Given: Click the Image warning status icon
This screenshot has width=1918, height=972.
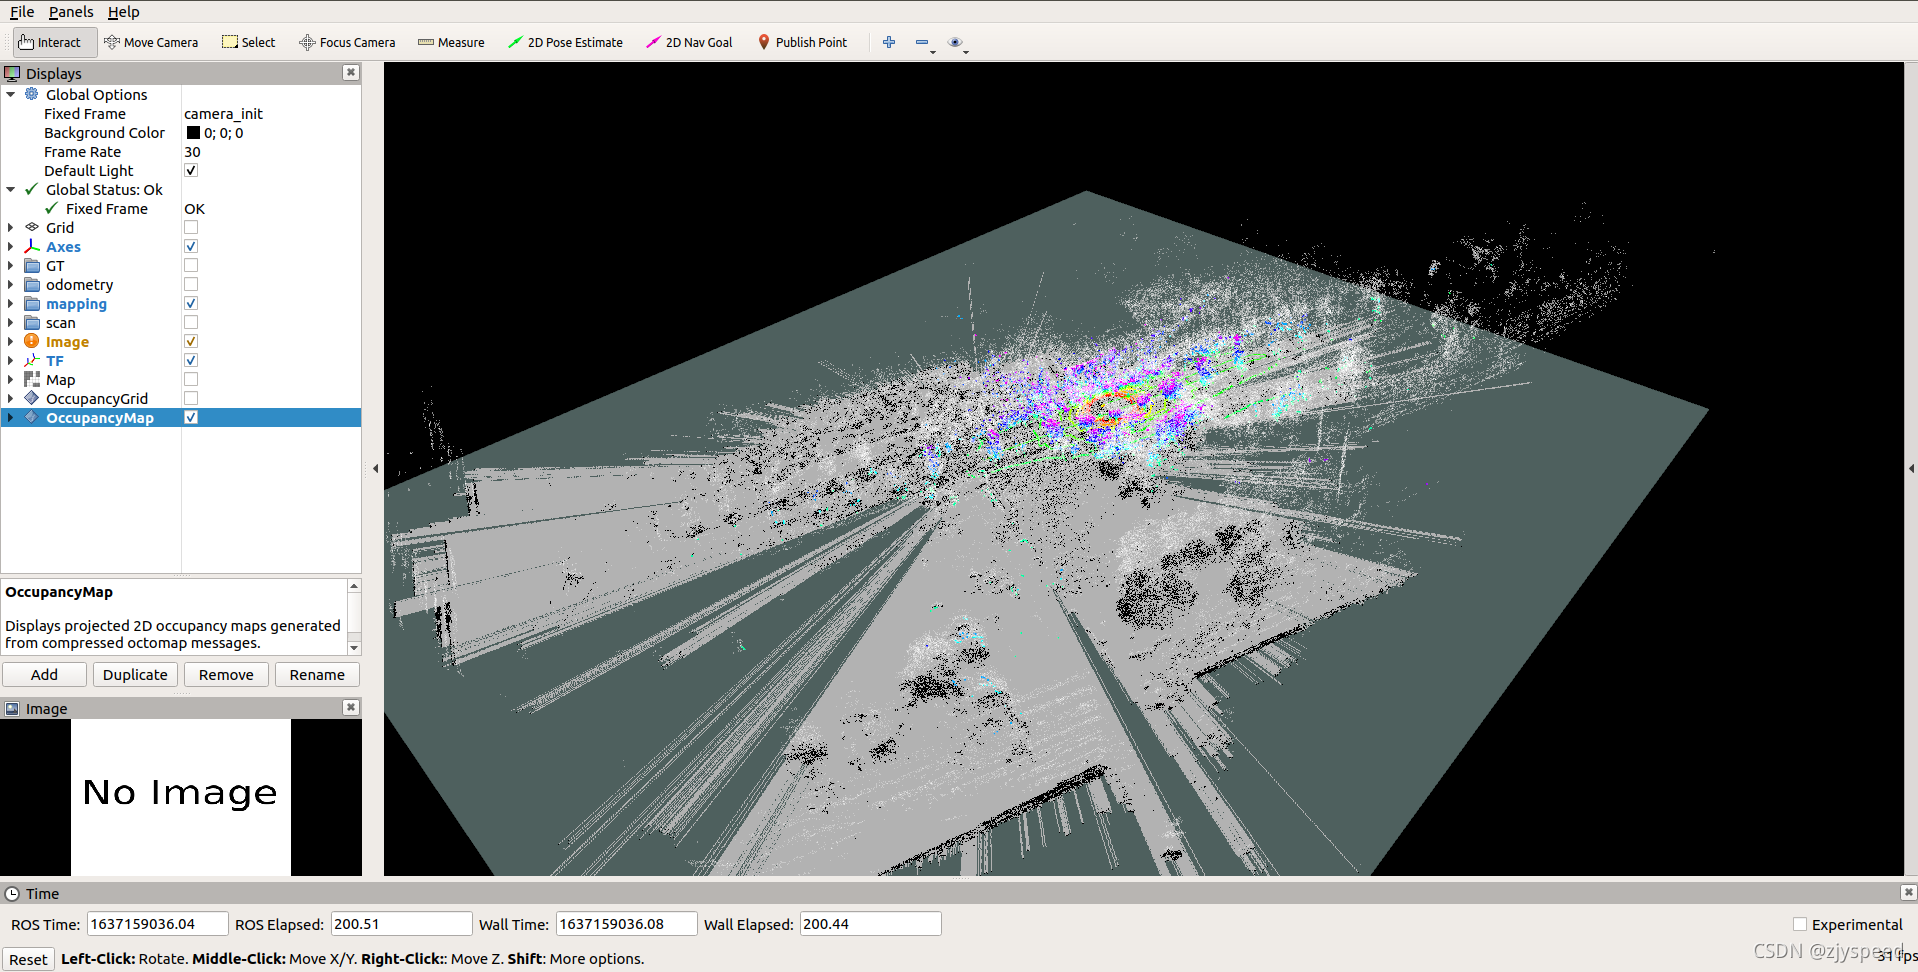Looking at the screenshot, I should [32, 341].
